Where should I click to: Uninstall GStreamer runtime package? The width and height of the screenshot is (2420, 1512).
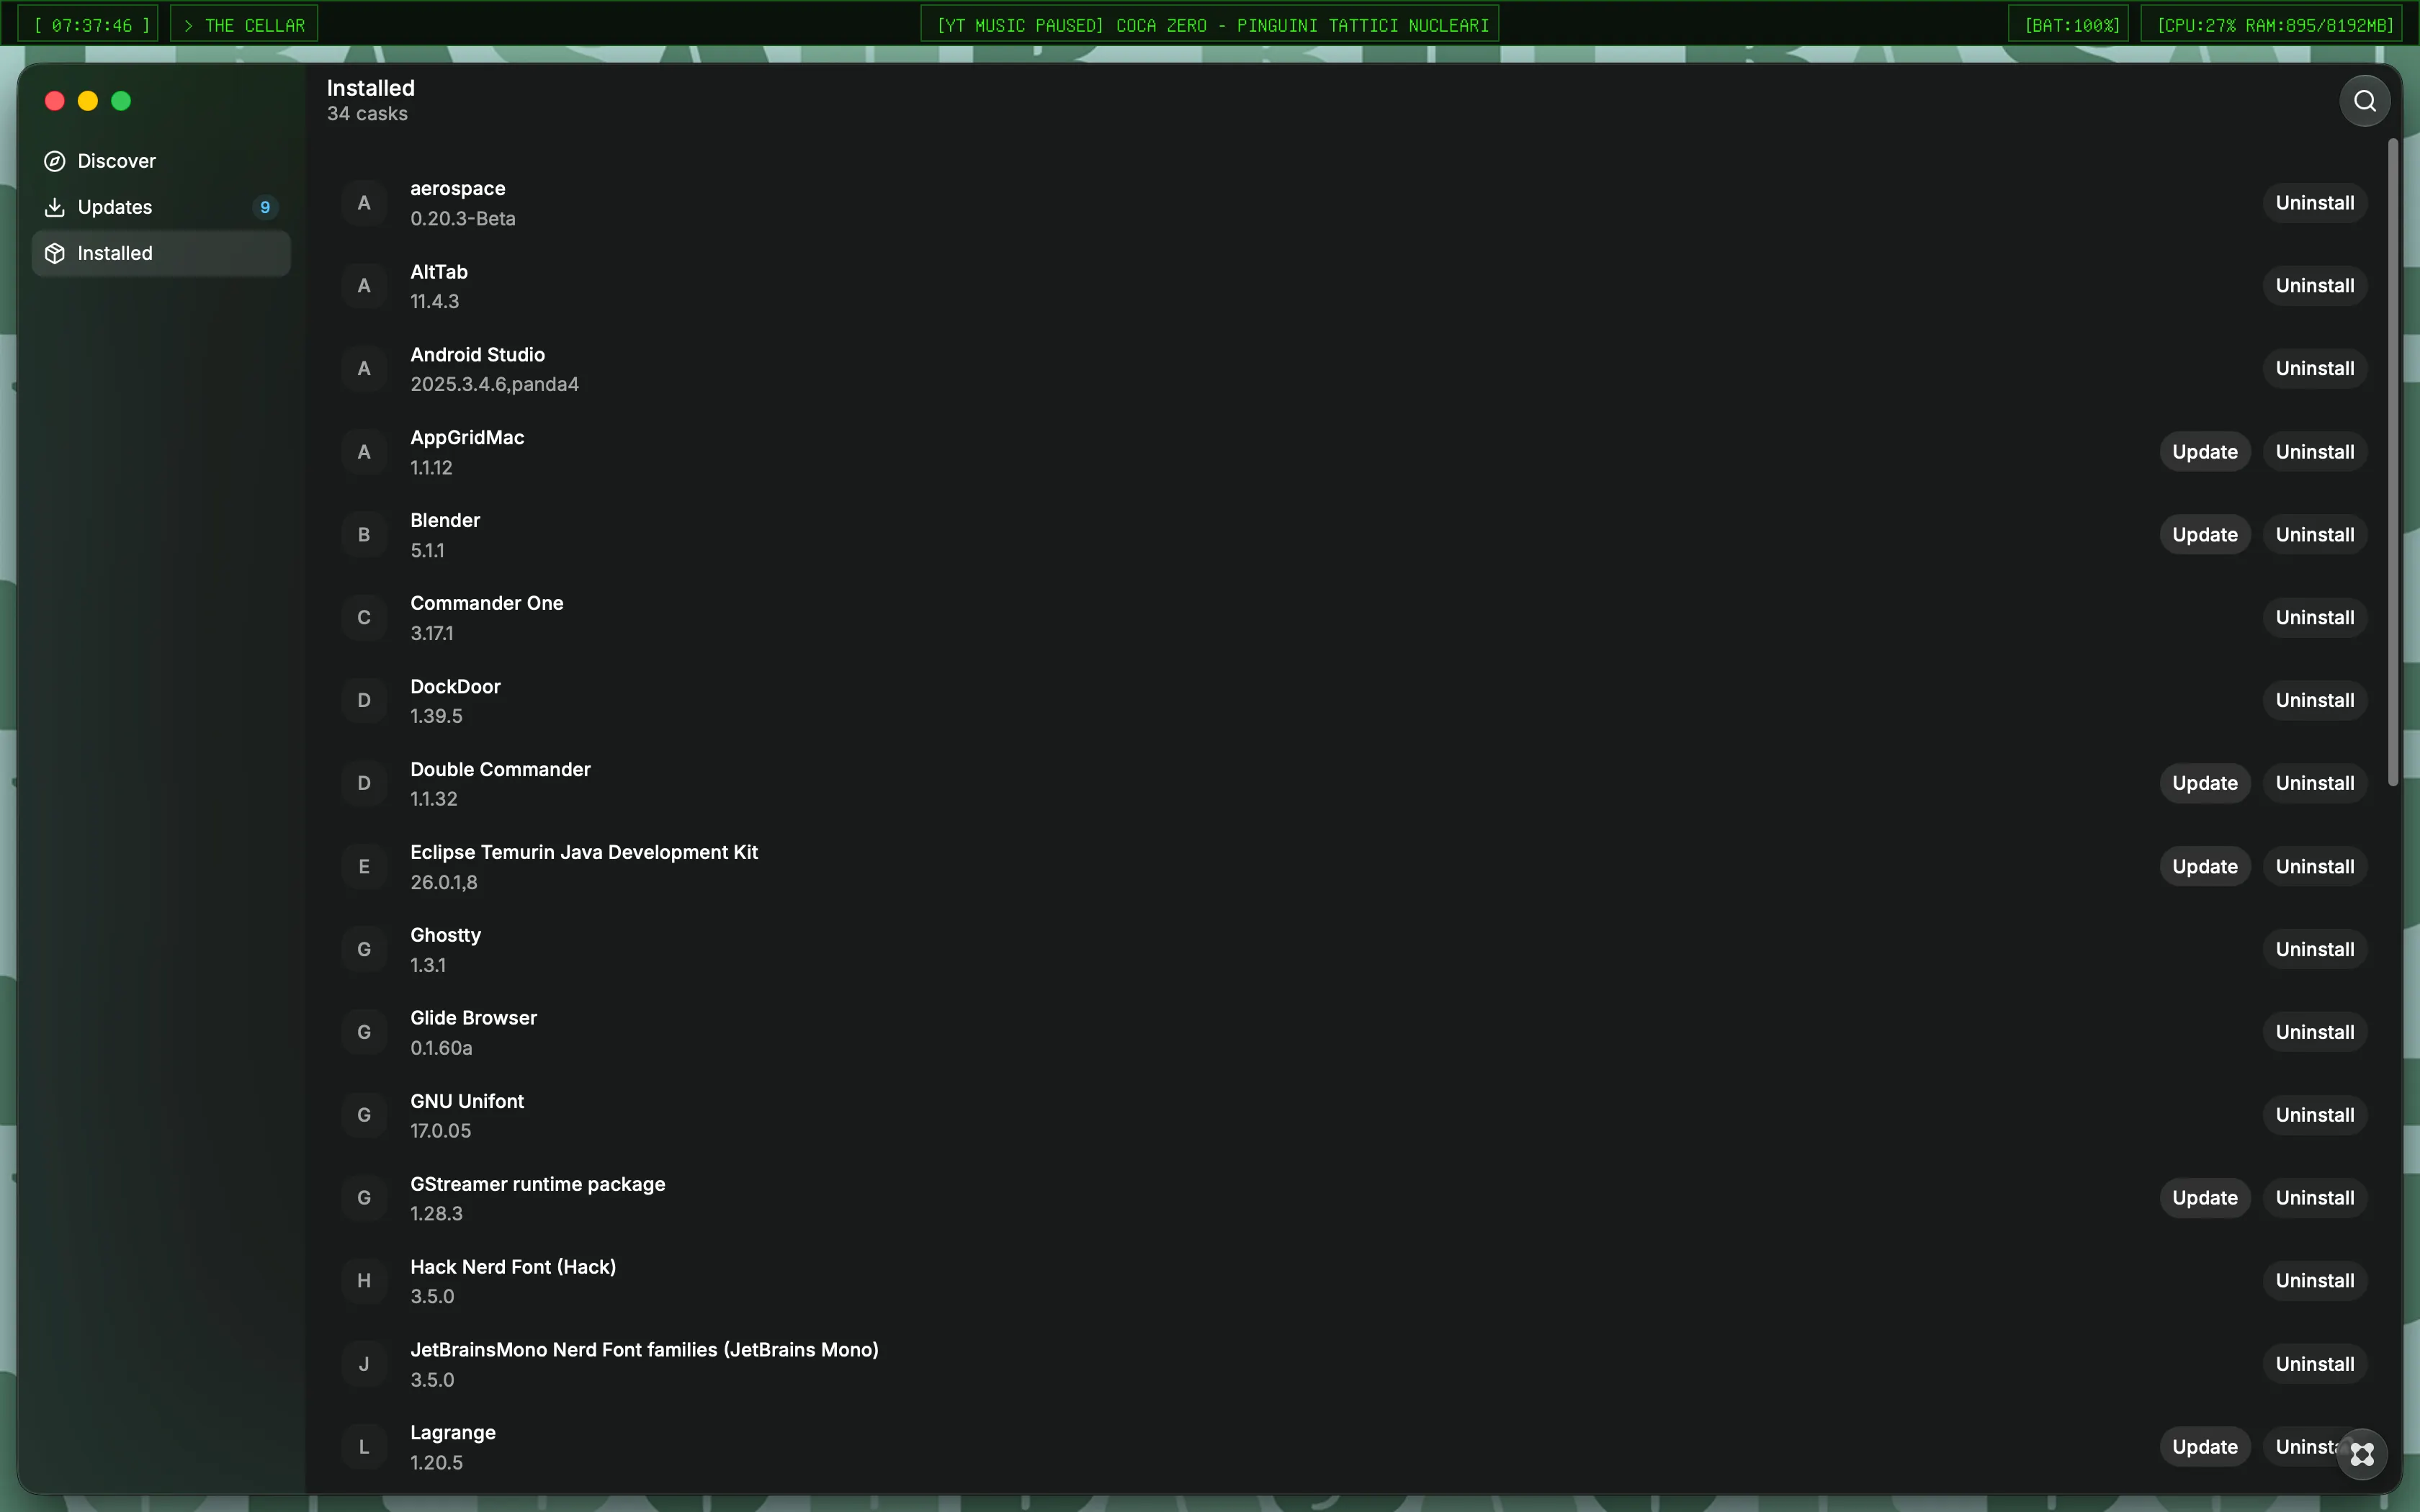tap(2314, 1198)
